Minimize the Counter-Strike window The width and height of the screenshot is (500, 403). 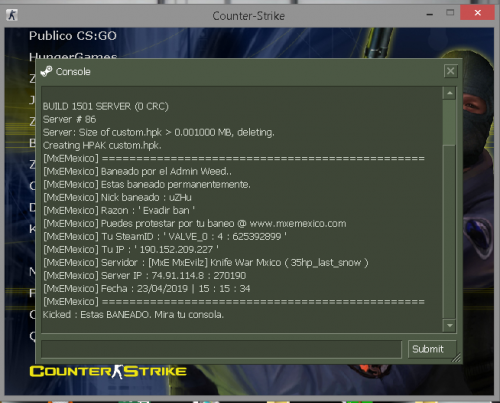click(x=430, y=14)
